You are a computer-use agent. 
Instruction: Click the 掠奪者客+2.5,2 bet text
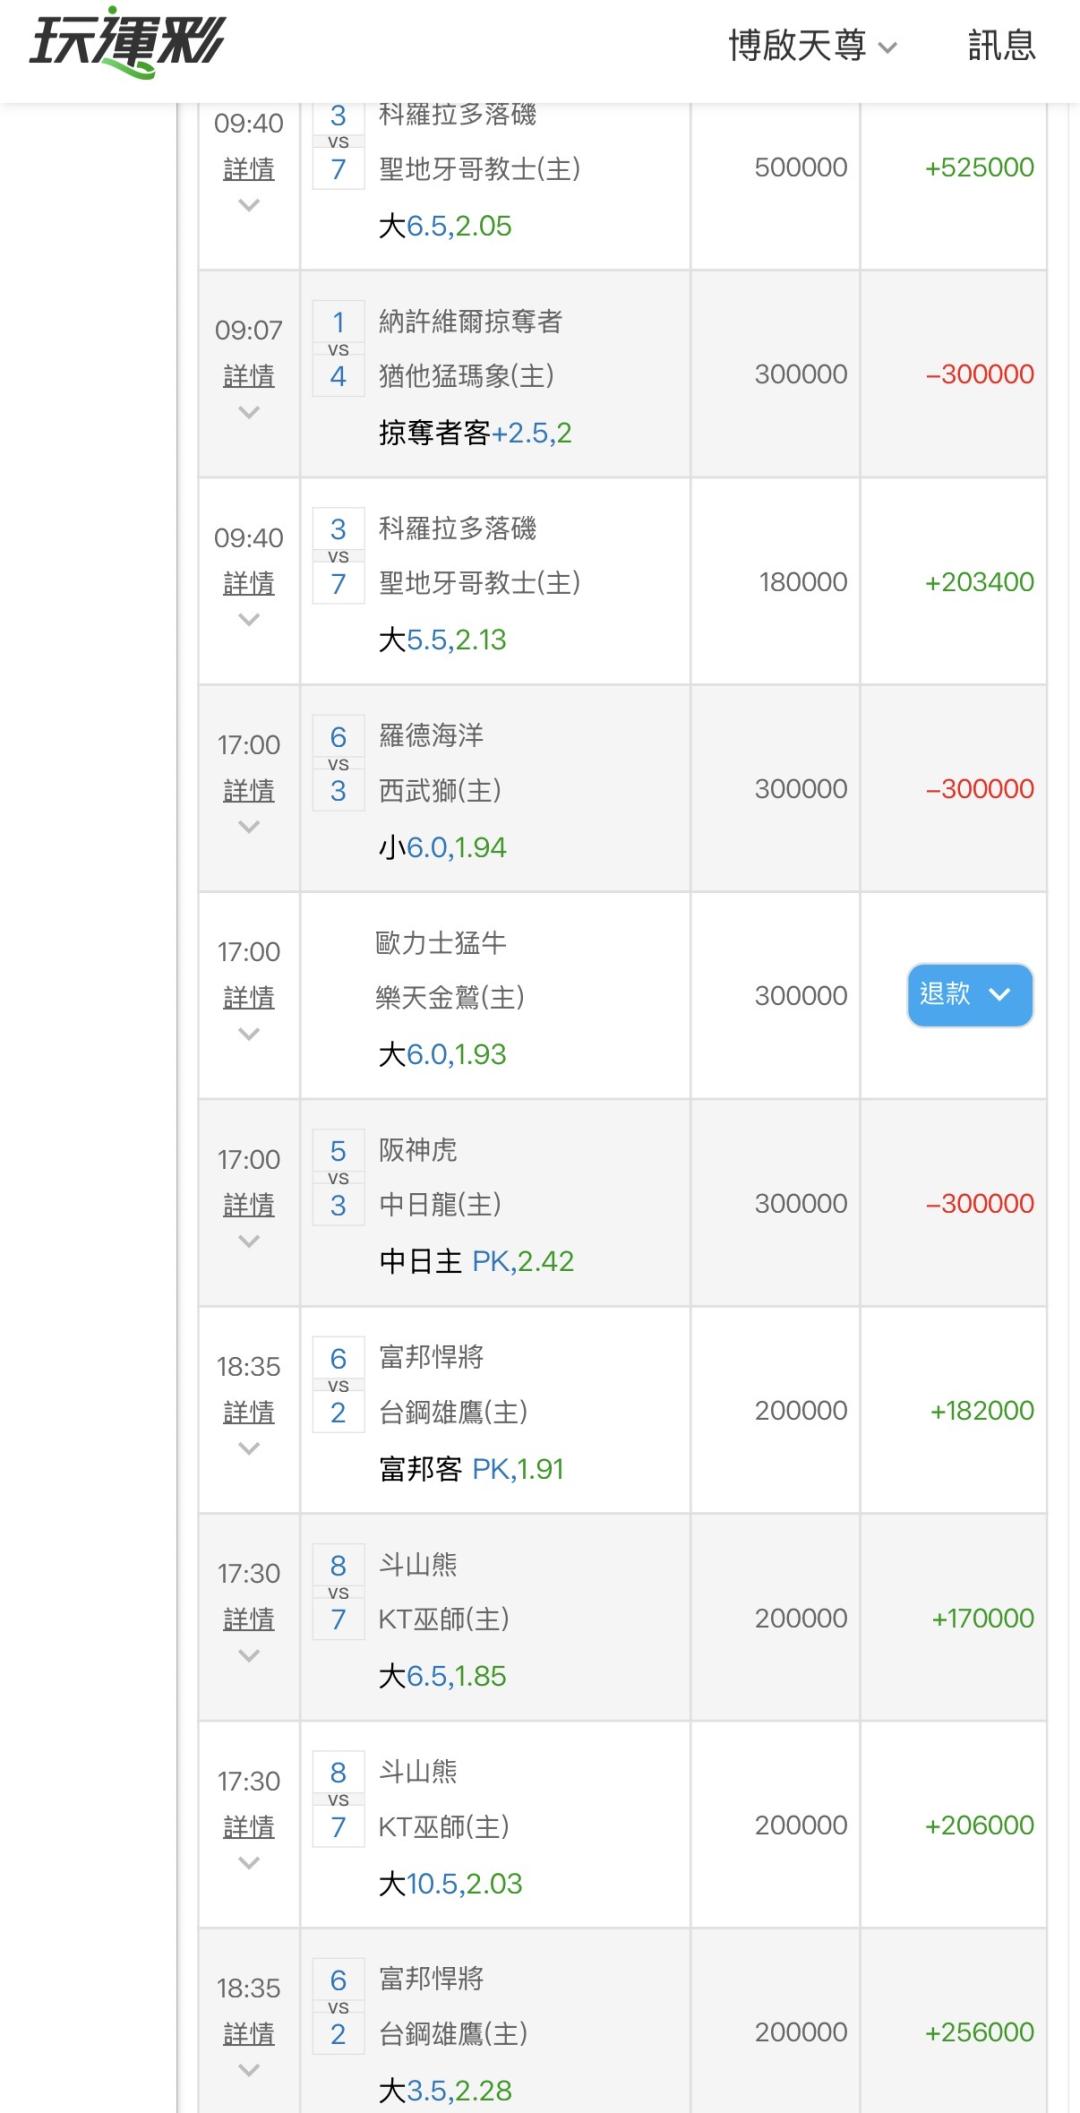pyautogui.click(x=475, y=433)
